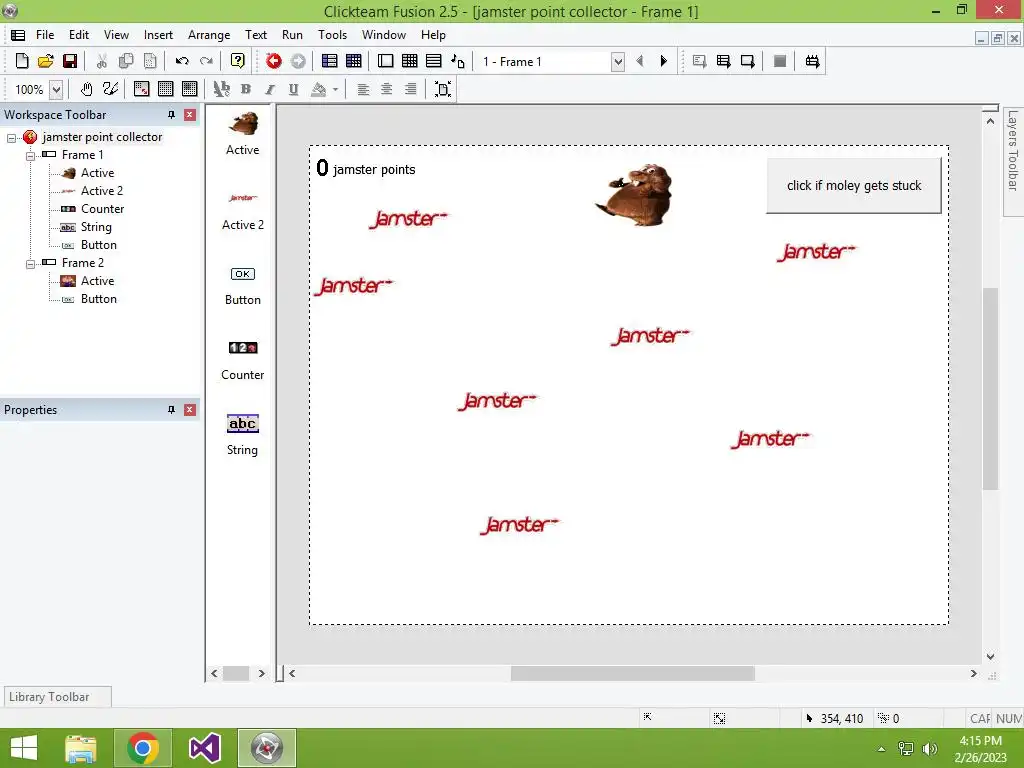Click the center frame zoom icon

(x=443, y=89)
